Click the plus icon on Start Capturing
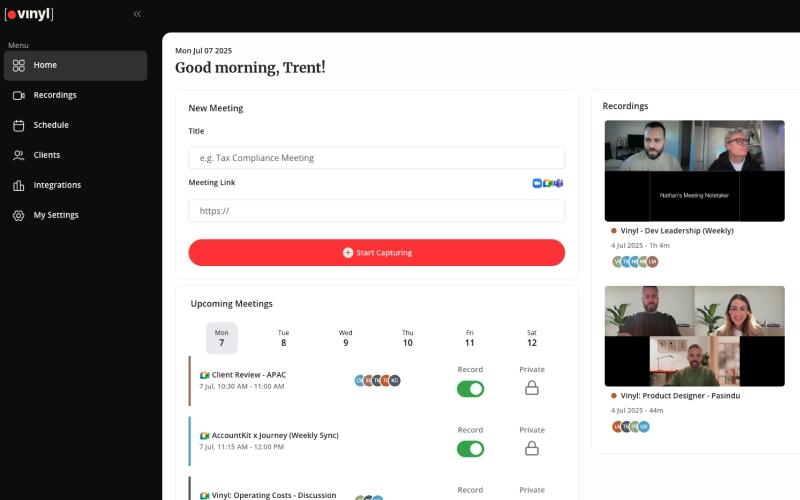This screenshot has height=500, width=800. point(347,253)
